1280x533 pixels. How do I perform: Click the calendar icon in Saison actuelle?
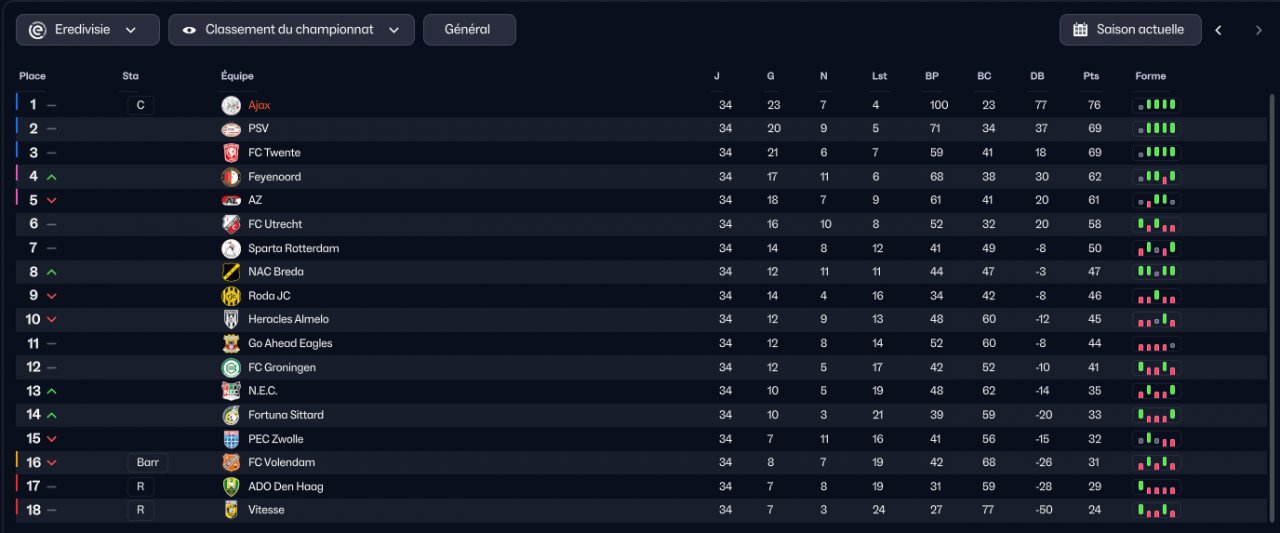tap(1080, 30)
